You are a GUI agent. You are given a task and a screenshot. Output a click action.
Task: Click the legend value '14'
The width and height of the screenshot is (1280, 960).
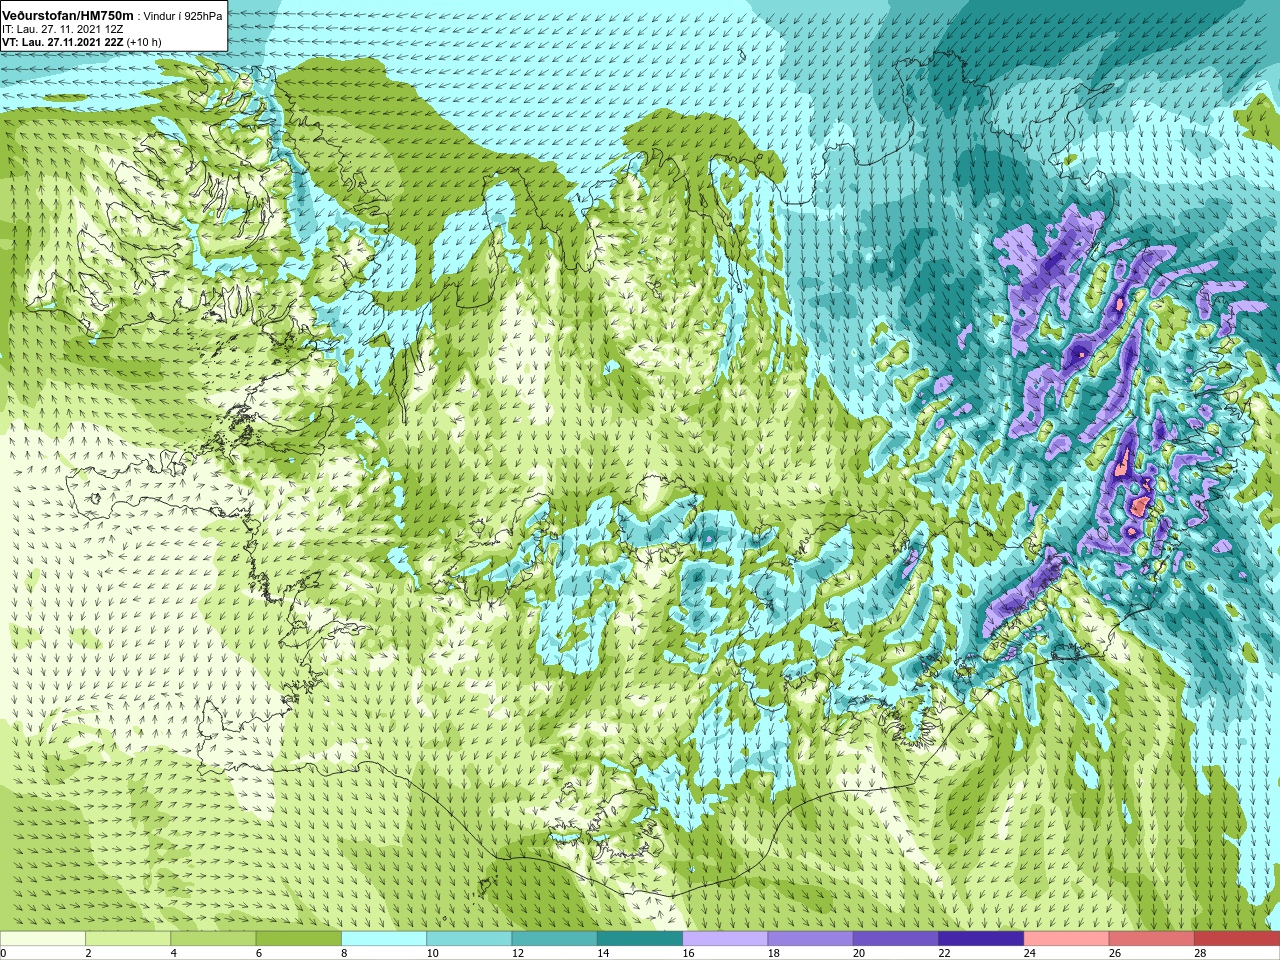(603, 953)
